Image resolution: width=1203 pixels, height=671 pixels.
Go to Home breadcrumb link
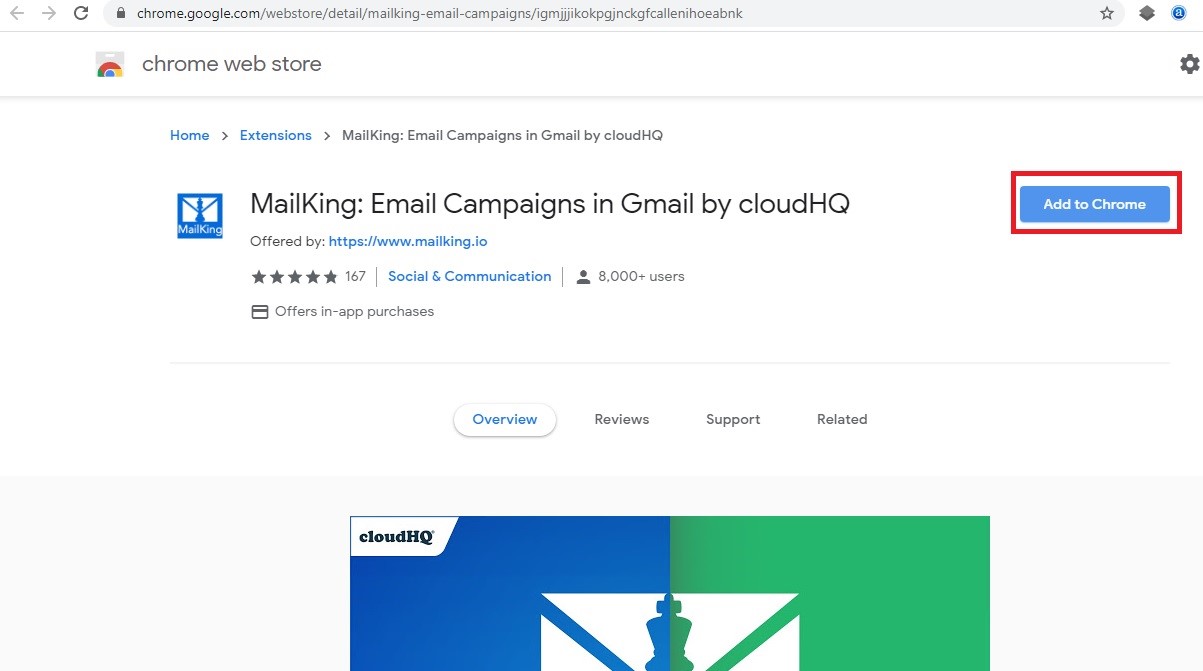190,135
